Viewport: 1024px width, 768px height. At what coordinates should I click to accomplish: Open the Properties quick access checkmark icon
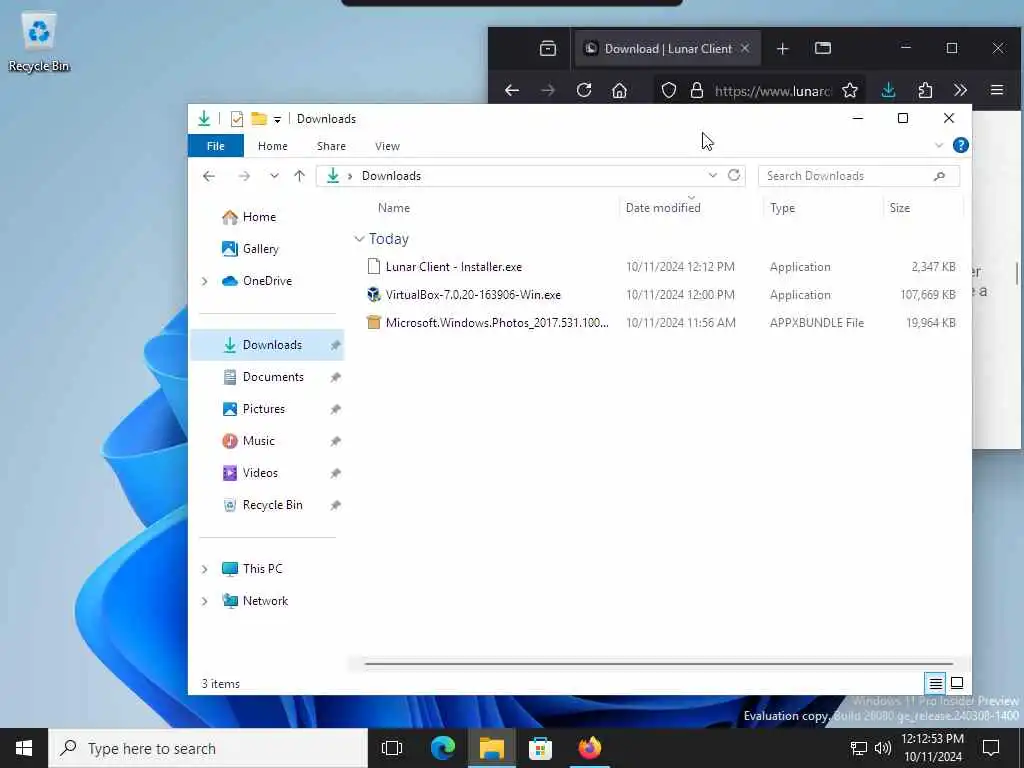click(x=237, y=119)
